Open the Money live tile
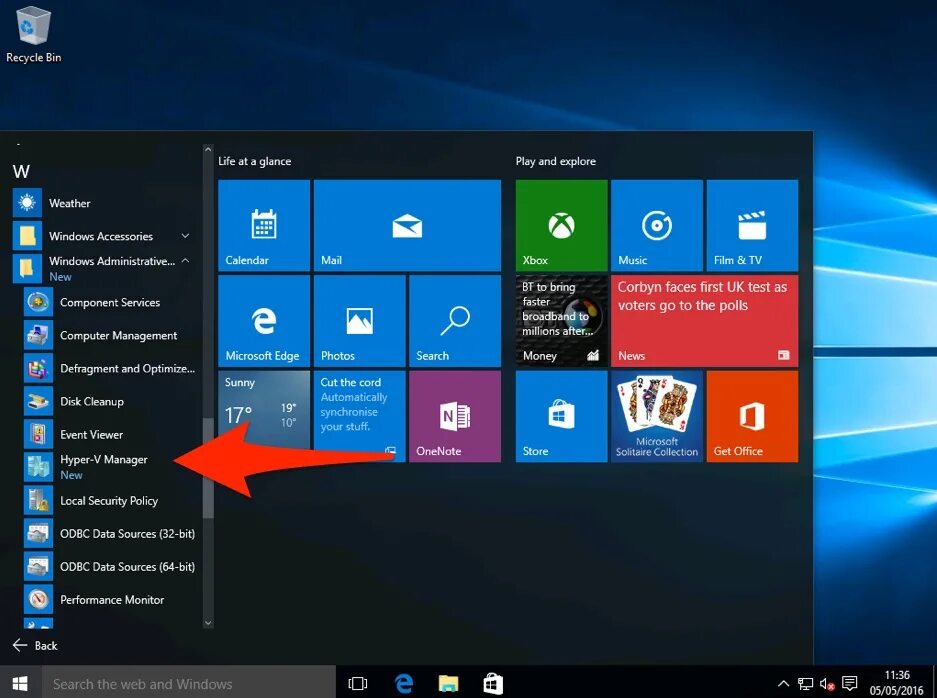Viewport: 937px width, 698px height. [562, 321]
